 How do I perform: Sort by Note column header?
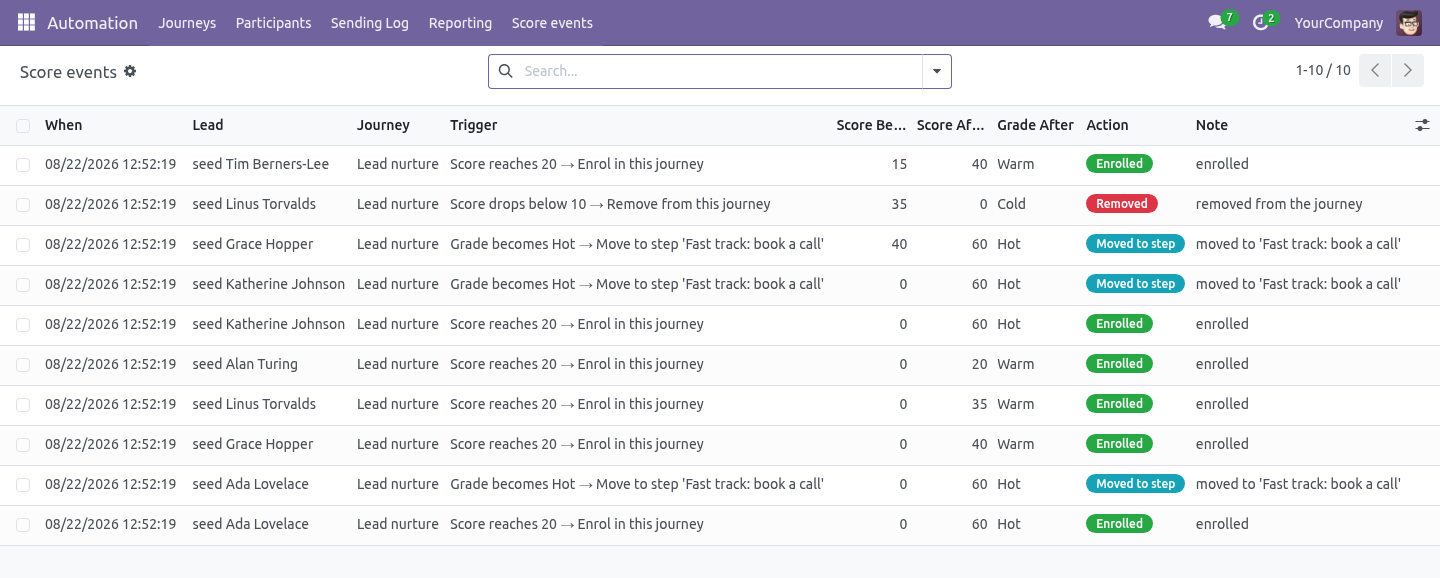coord(1212,125)
